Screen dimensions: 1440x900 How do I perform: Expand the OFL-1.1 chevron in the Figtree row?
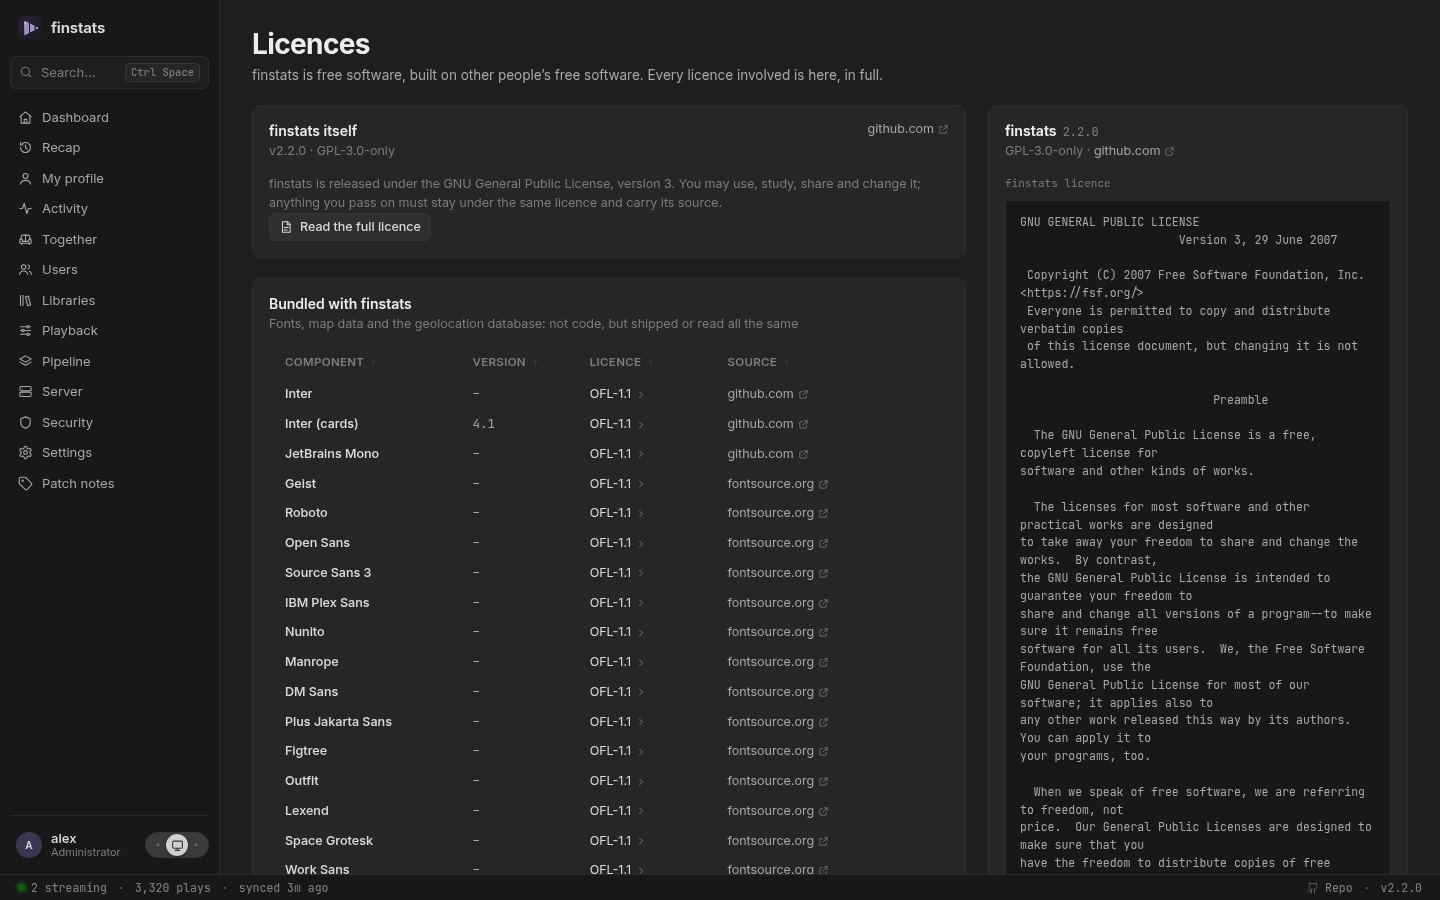pos(640,752)
